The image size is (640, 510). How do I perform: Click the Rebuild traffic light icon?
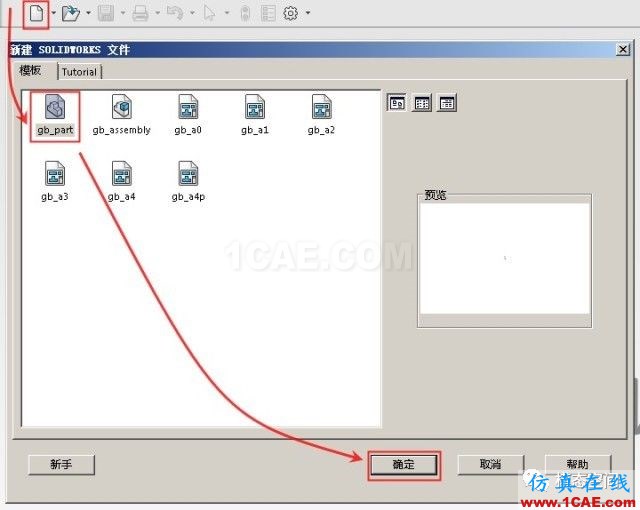click(x=245, y=13)
